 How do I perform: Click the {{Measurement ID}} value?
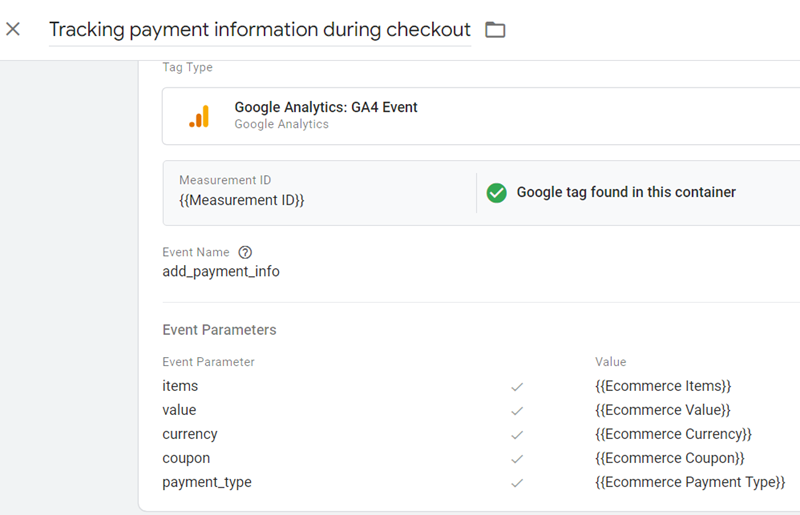point(241,200)
